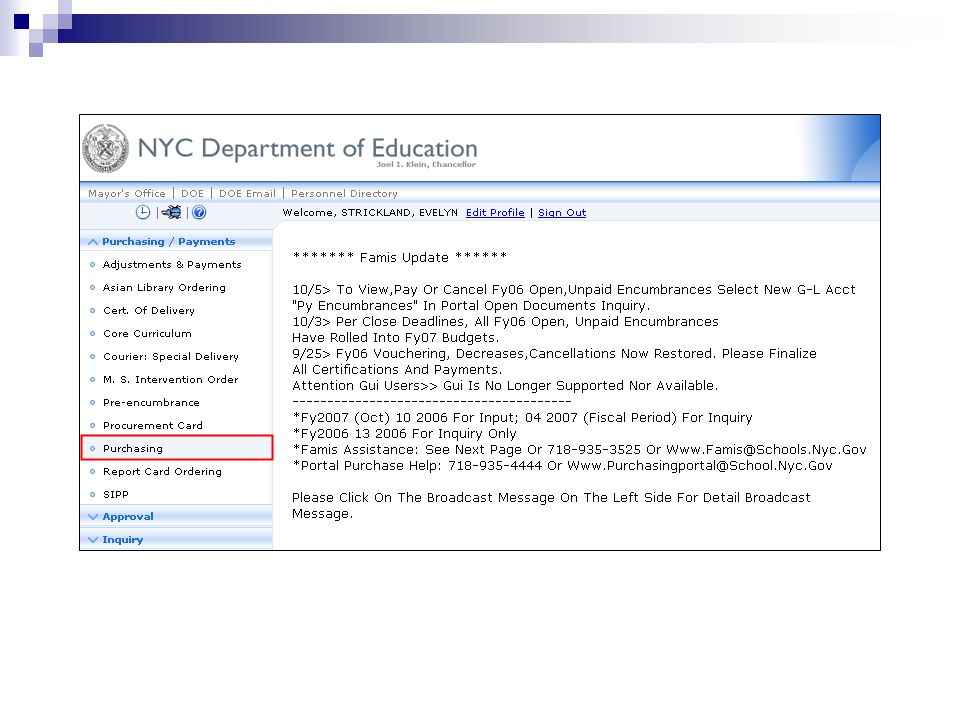Click the clock history icon
The height and width of the screenshot is (720, 960).
(143, 212)
